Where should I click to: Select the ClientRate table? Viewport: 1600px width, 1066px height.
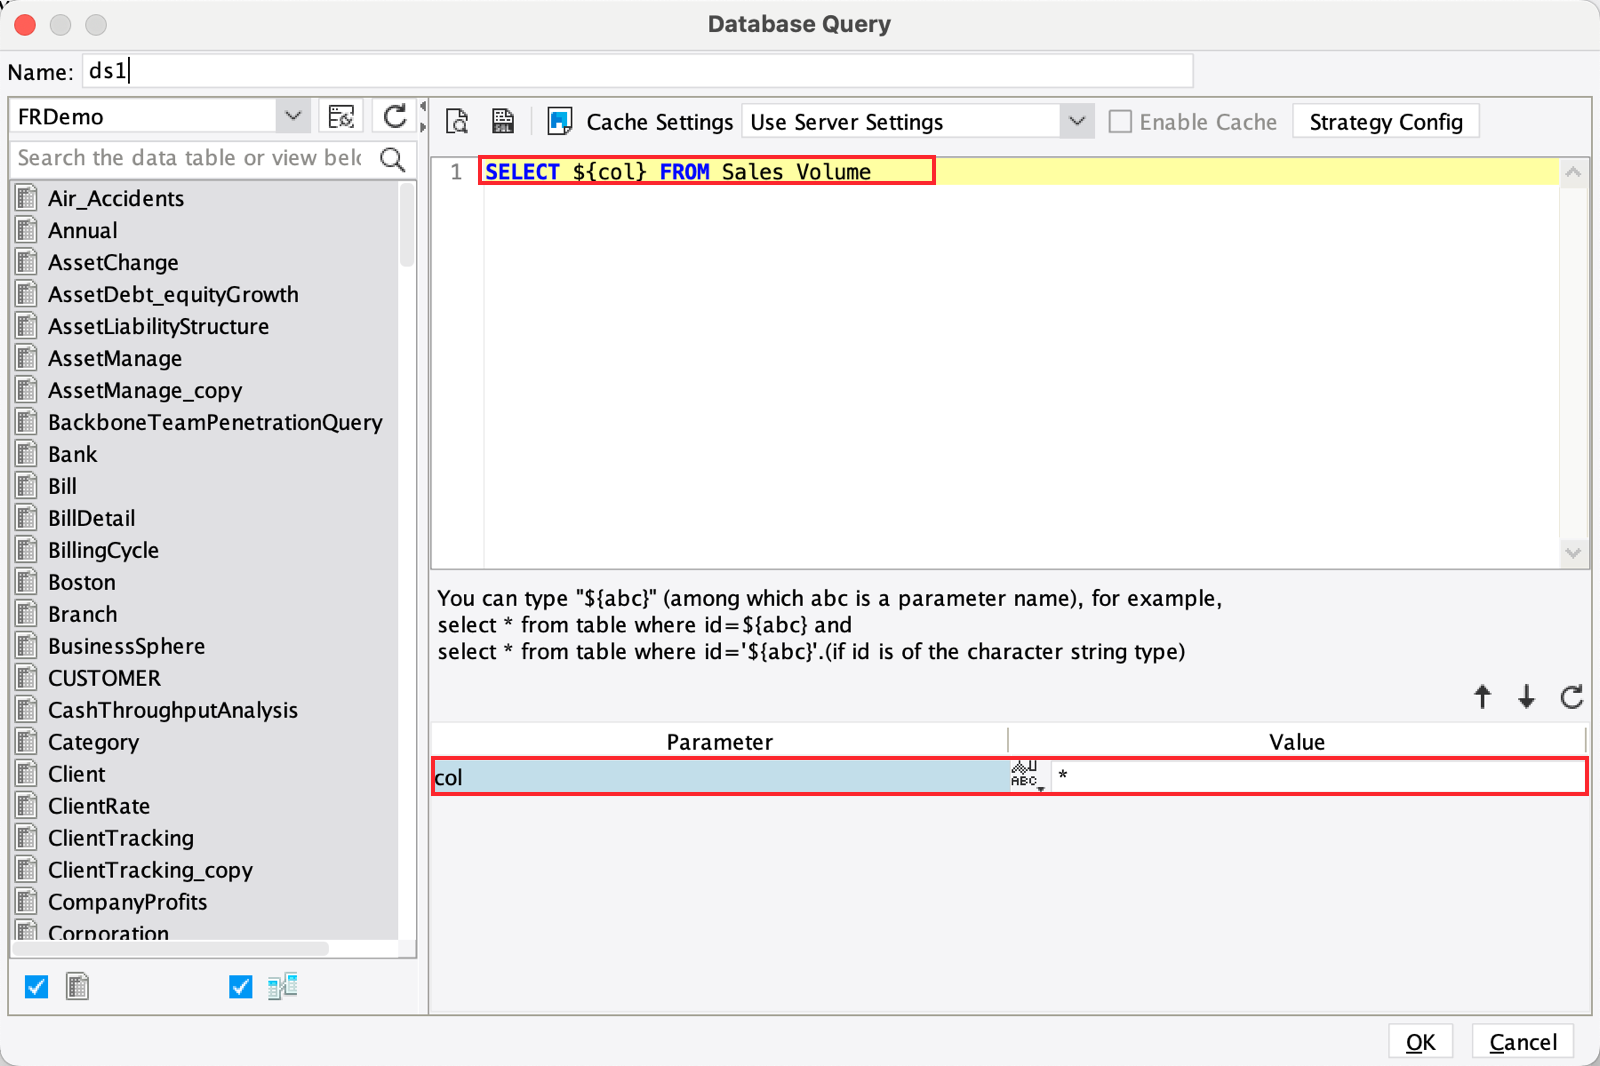point(99,806)
